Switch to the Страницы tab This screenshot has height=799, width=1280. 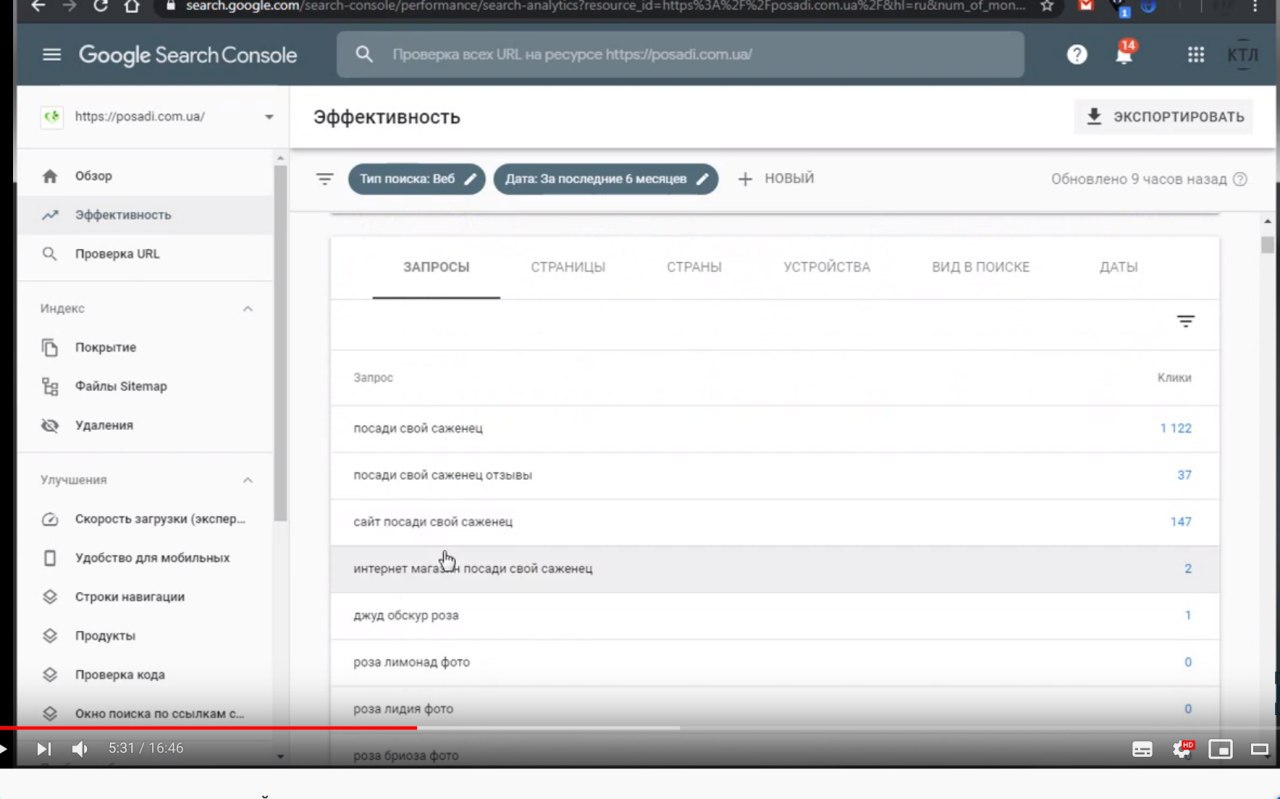(x=568, y=267)
